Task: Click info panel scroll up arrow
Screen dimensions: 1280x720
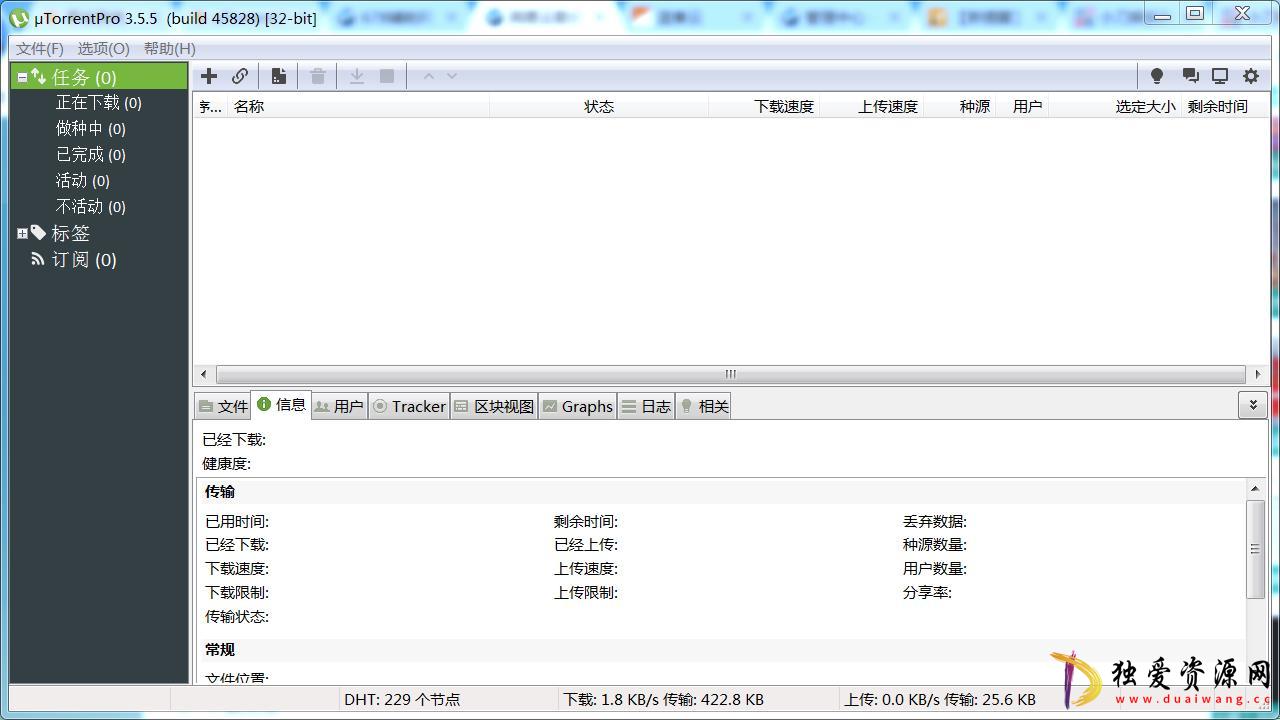Action: click(x=1255, y=489)
